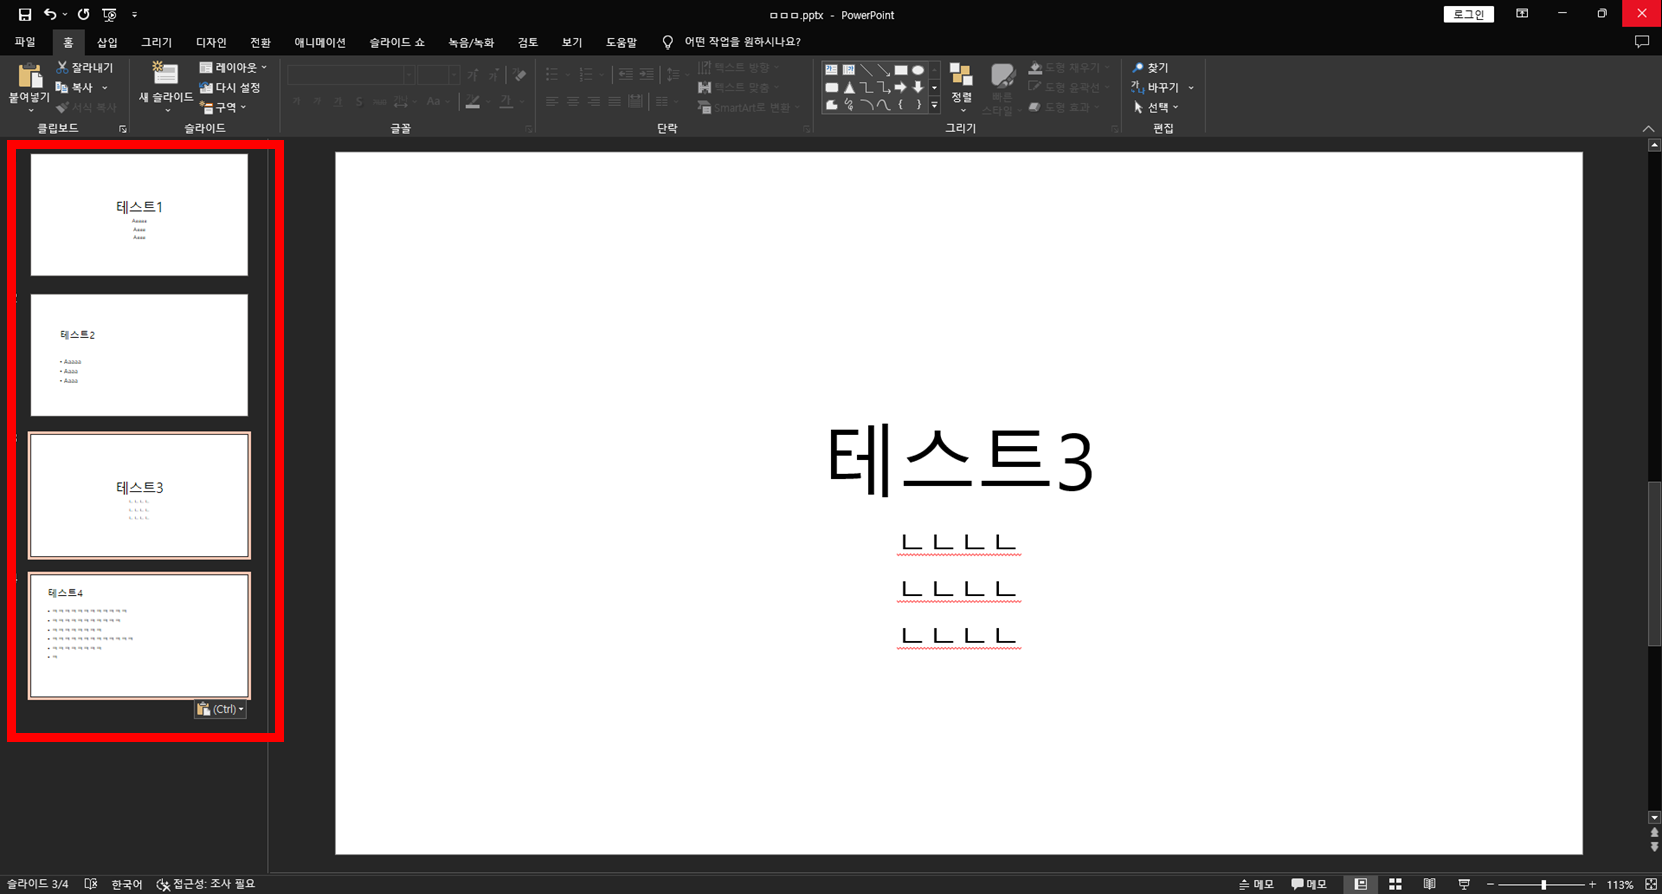Select the right block arrow shape
This screenshot has height=894, width=1662.
pyautogui.click(x=901, y=87)
